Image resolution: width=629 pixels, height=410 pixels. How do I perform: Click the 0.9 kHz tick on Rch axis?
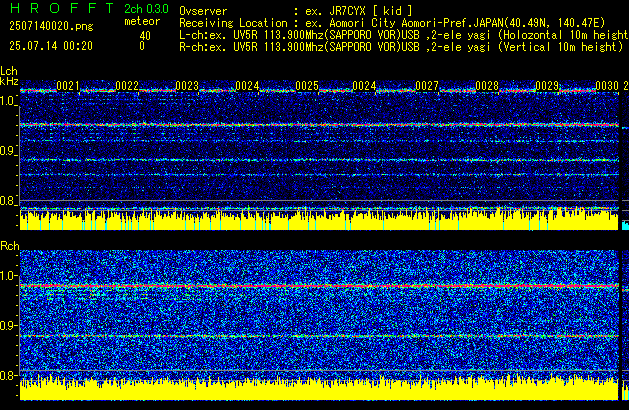9,325
